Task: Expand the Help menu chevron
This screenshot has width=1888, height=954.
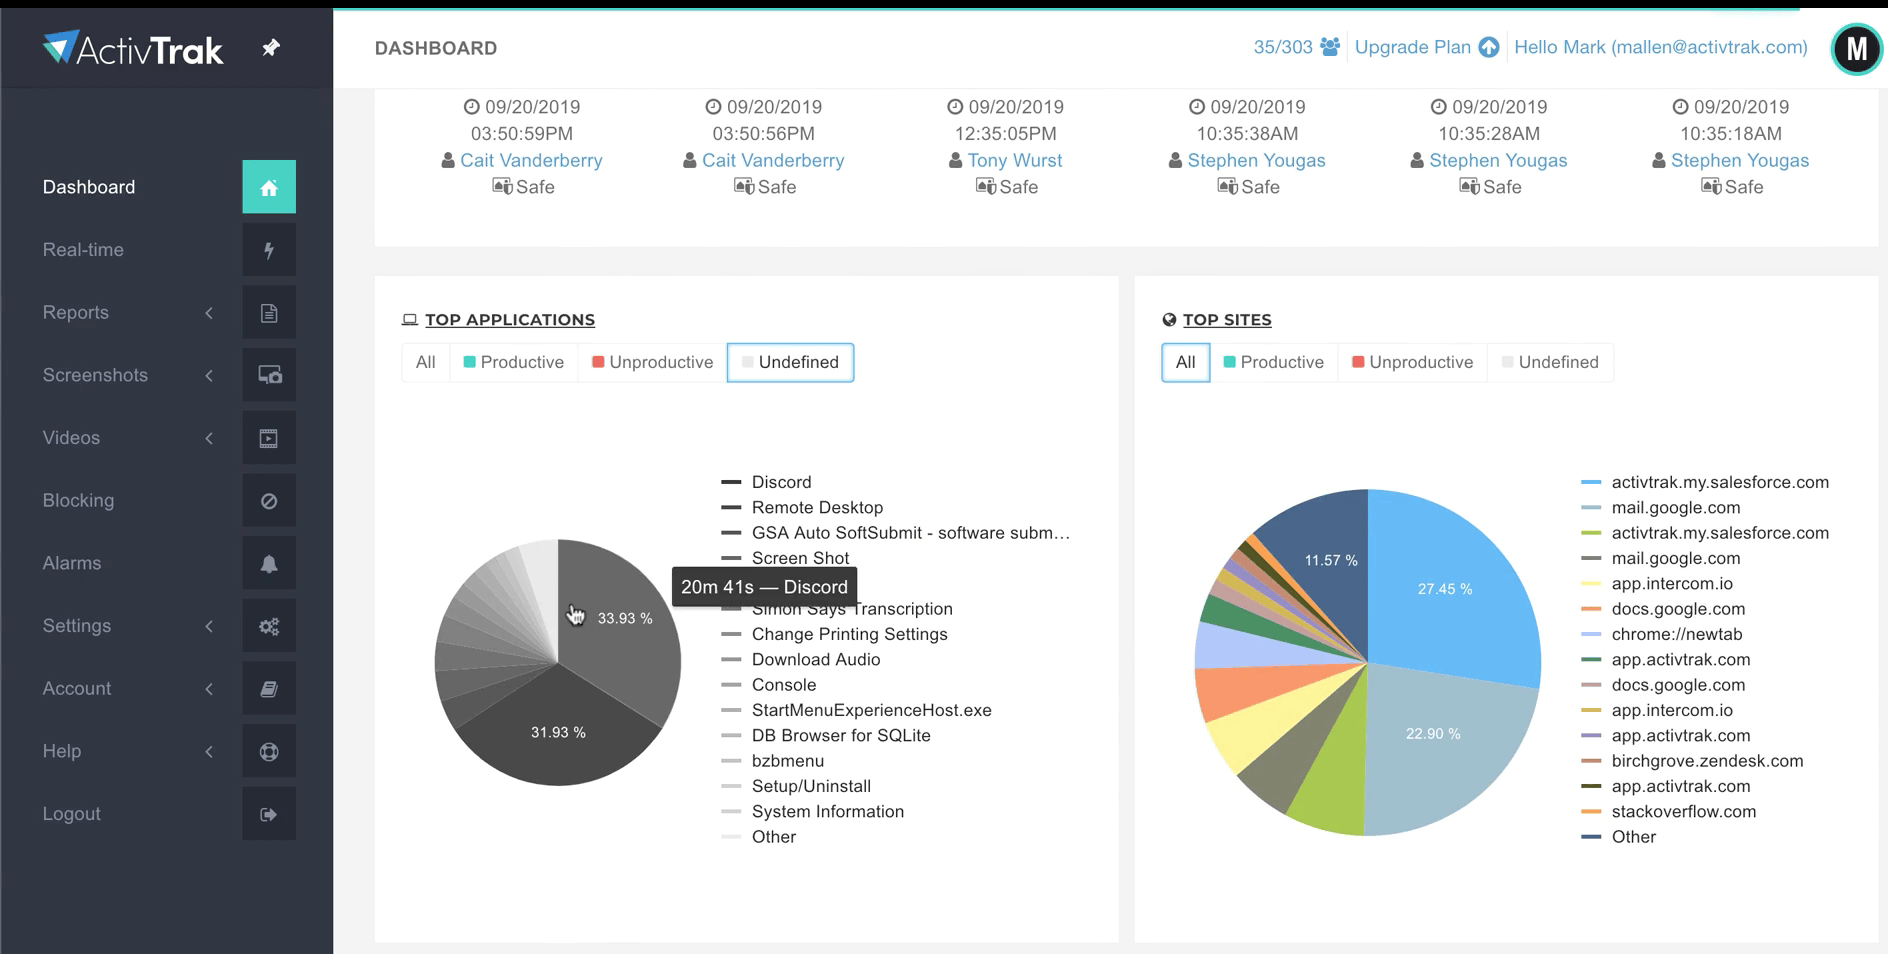Action: point(209,751)
